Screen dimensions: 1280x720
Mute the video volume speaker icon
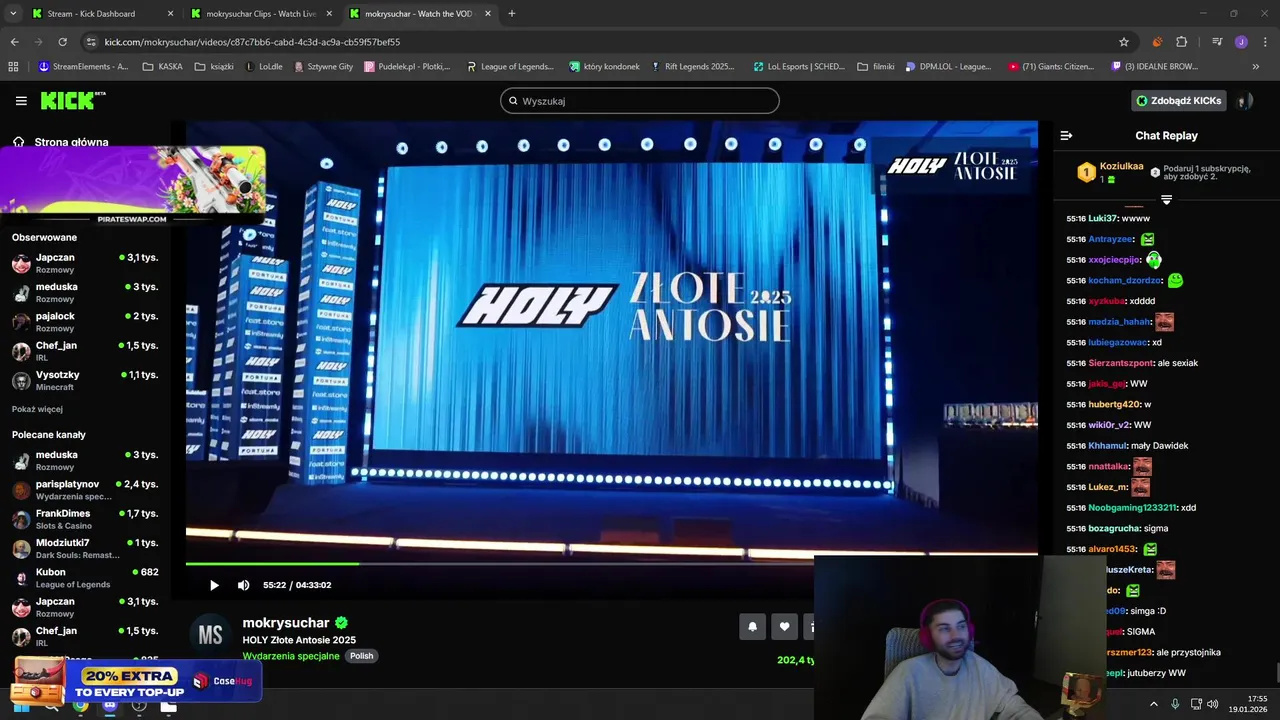click(x=243, y=585)
